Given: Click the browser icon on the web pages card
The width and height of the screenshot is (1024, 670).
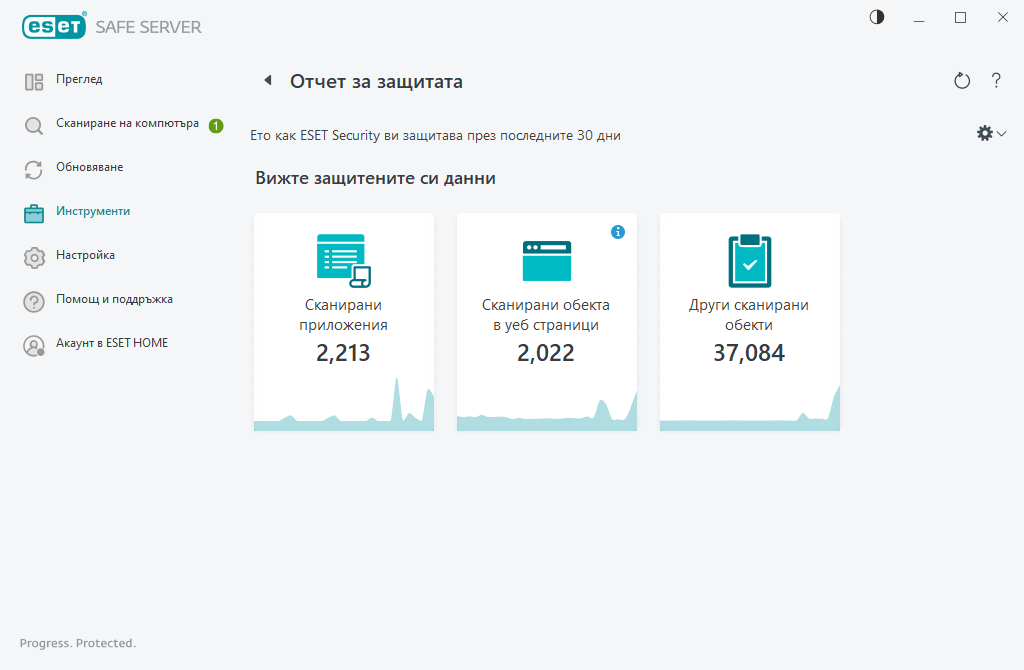Looking at the screenshot, I should [546, 260].
